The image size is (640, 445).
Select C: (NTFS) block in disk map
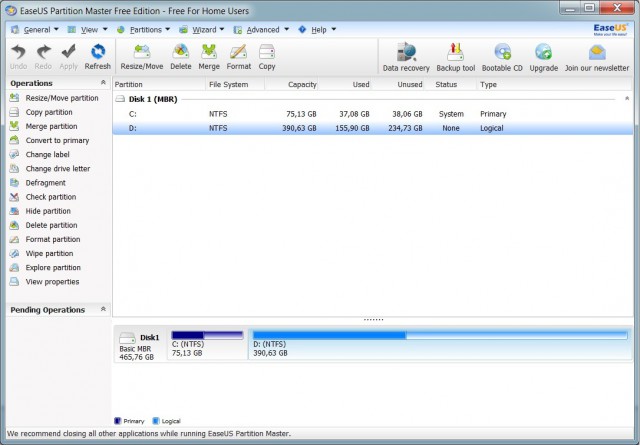click(207, 345)
